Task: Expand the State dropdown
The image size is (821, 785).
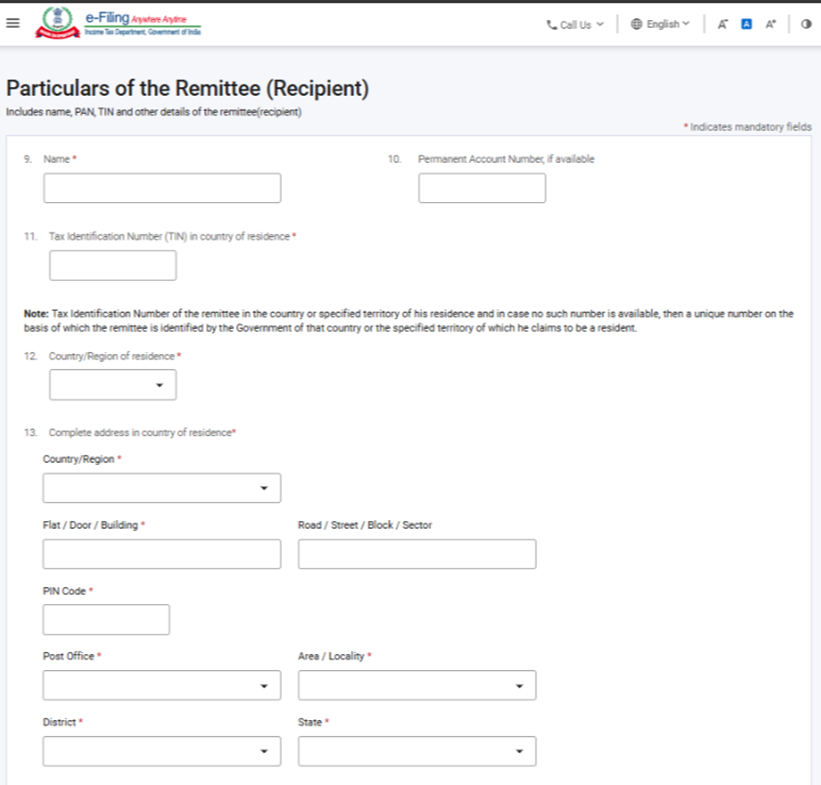Action: (417, 751)
